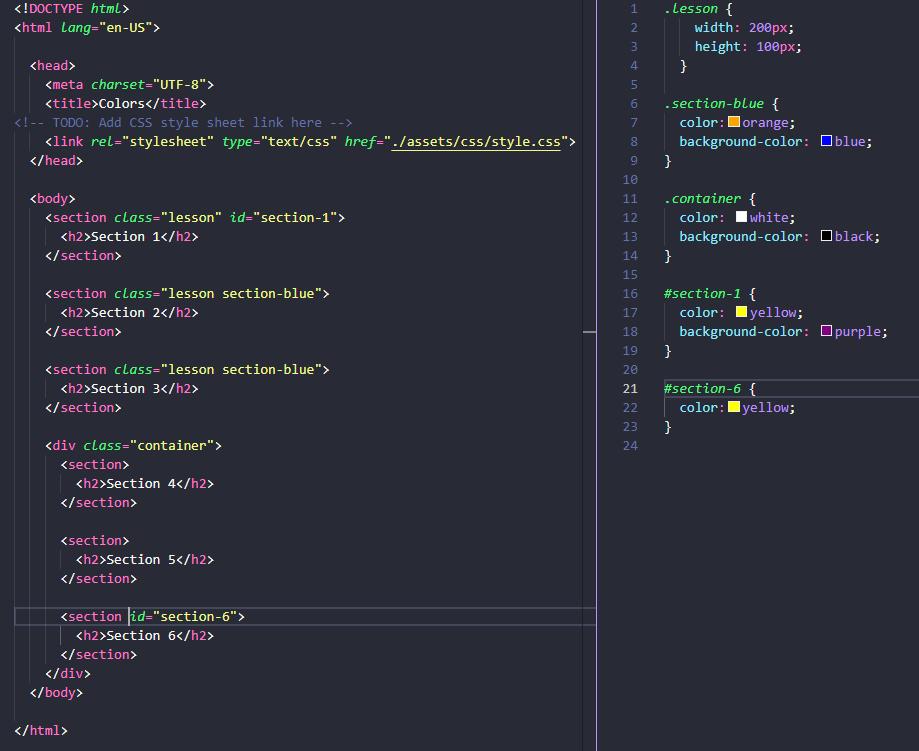Click the word purple in CSS

(857, 332)
